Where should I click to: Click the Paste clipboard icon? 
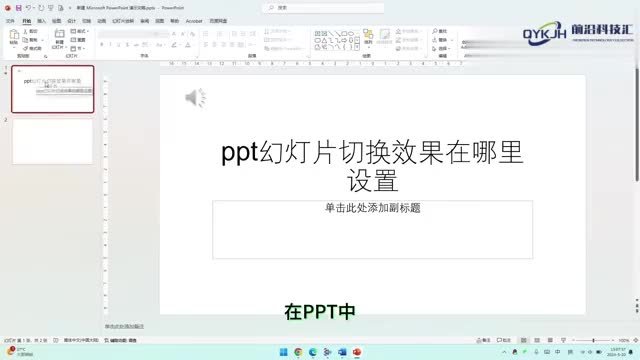pyautogui.click(x=14, y=34)
